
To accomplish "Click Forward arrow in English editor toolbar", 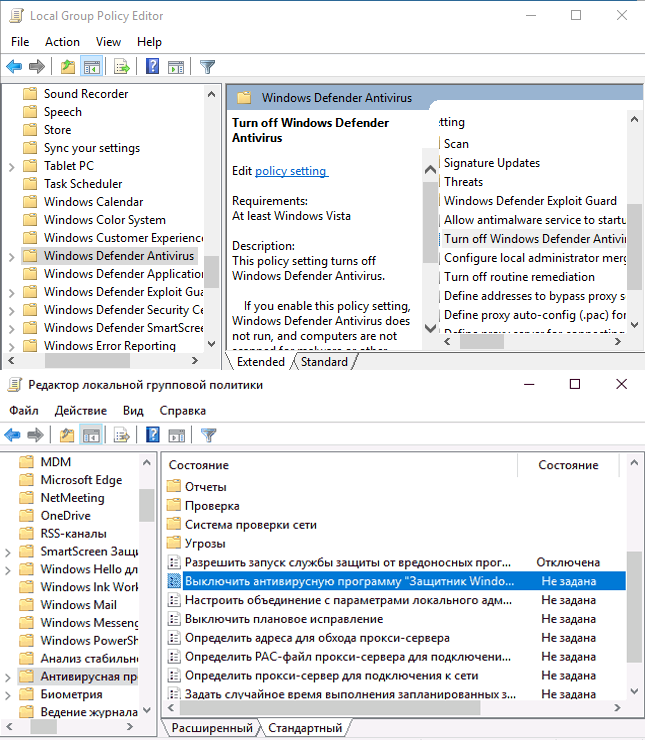I will click(x=37, y=67).
